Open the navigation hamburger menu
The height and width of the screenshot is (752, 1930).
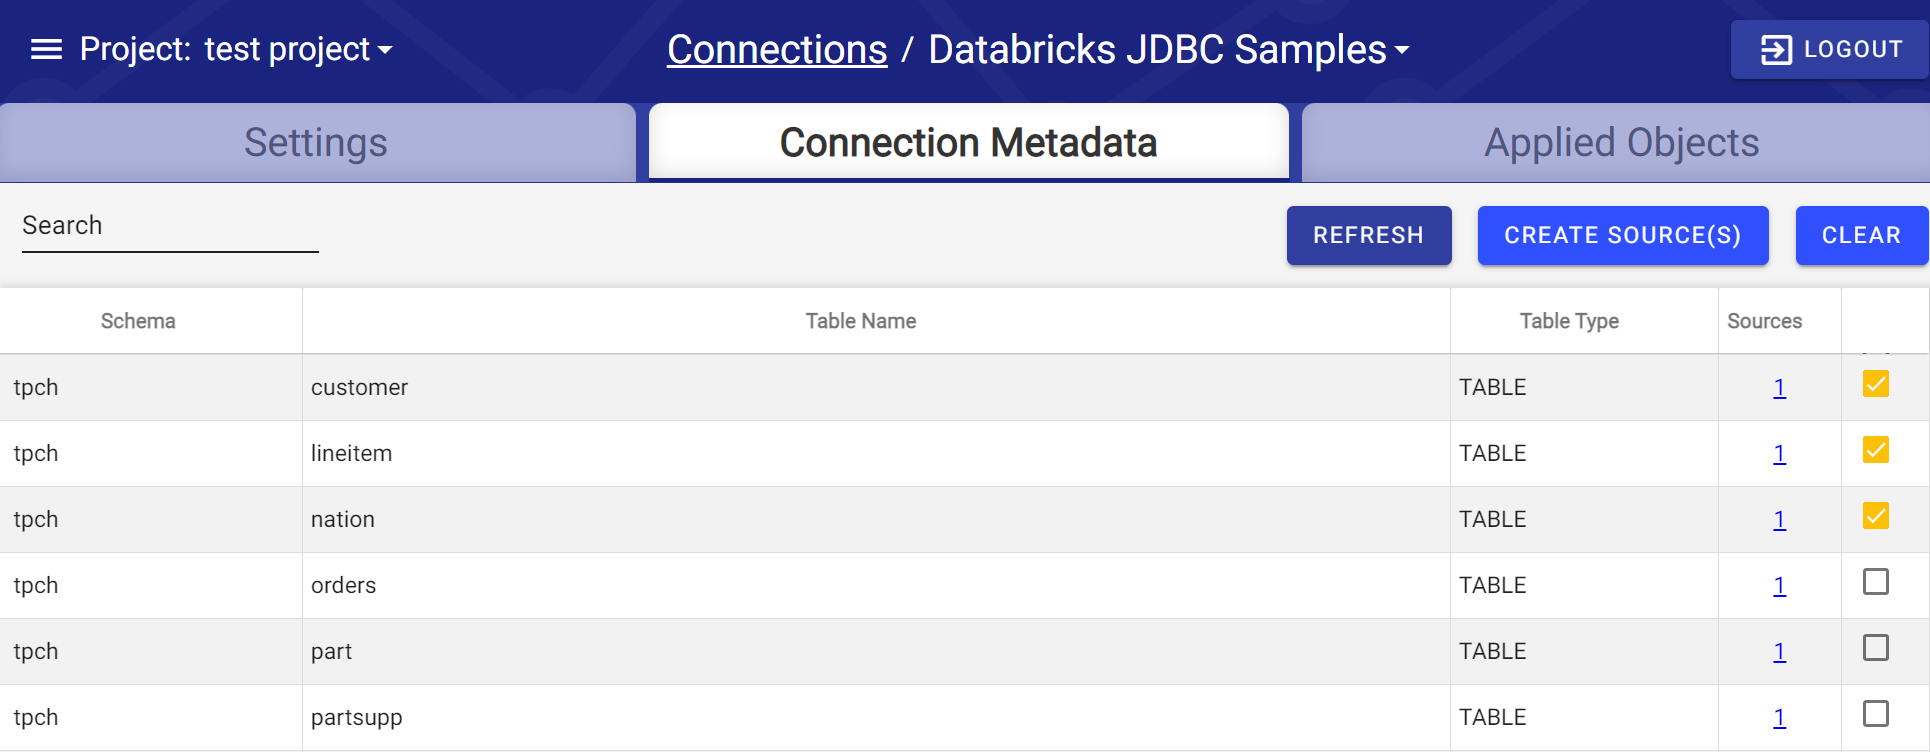[44, 48]
